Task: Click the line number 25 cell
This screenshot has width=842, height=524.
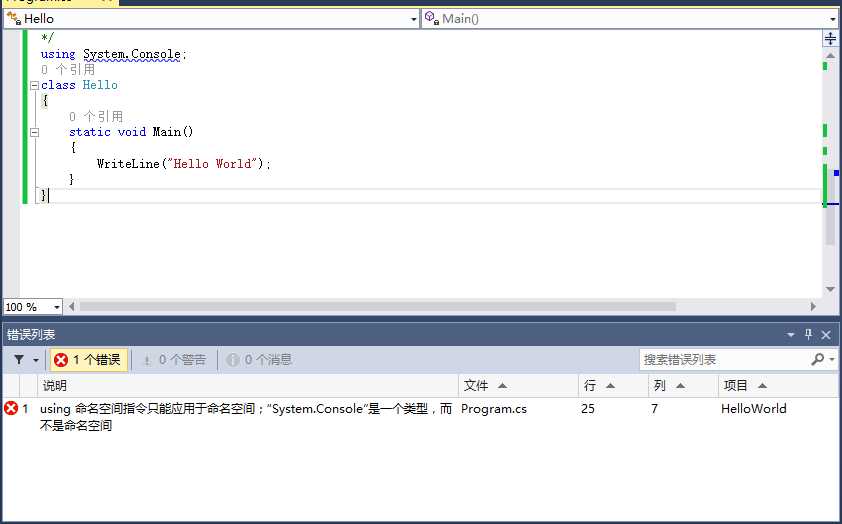Action: pos(587,409)
